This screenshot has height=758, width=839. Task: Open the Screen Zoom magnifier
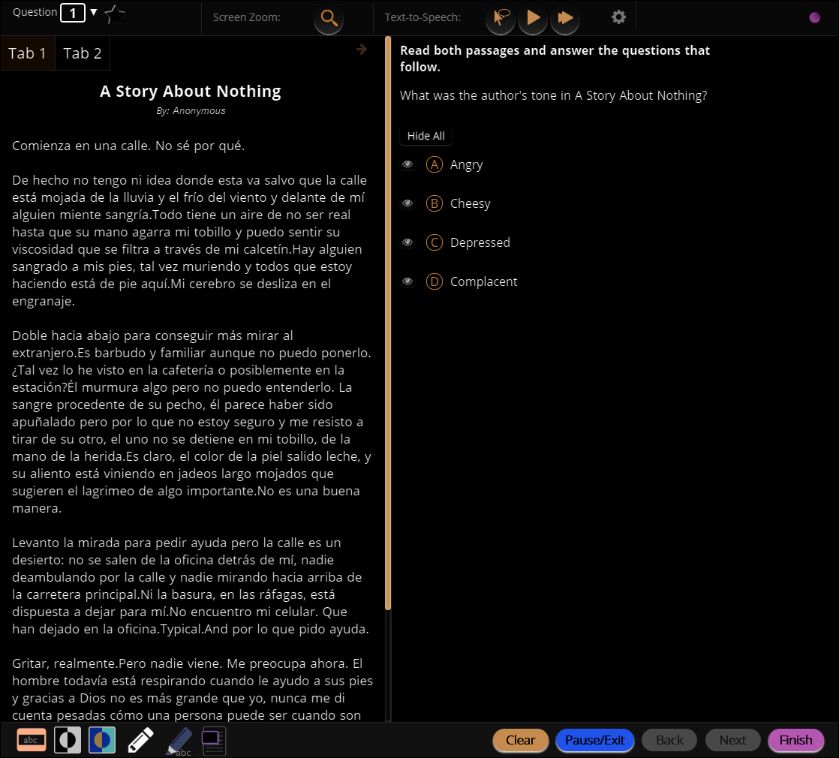pyautogui.click(x=329, y=18)
